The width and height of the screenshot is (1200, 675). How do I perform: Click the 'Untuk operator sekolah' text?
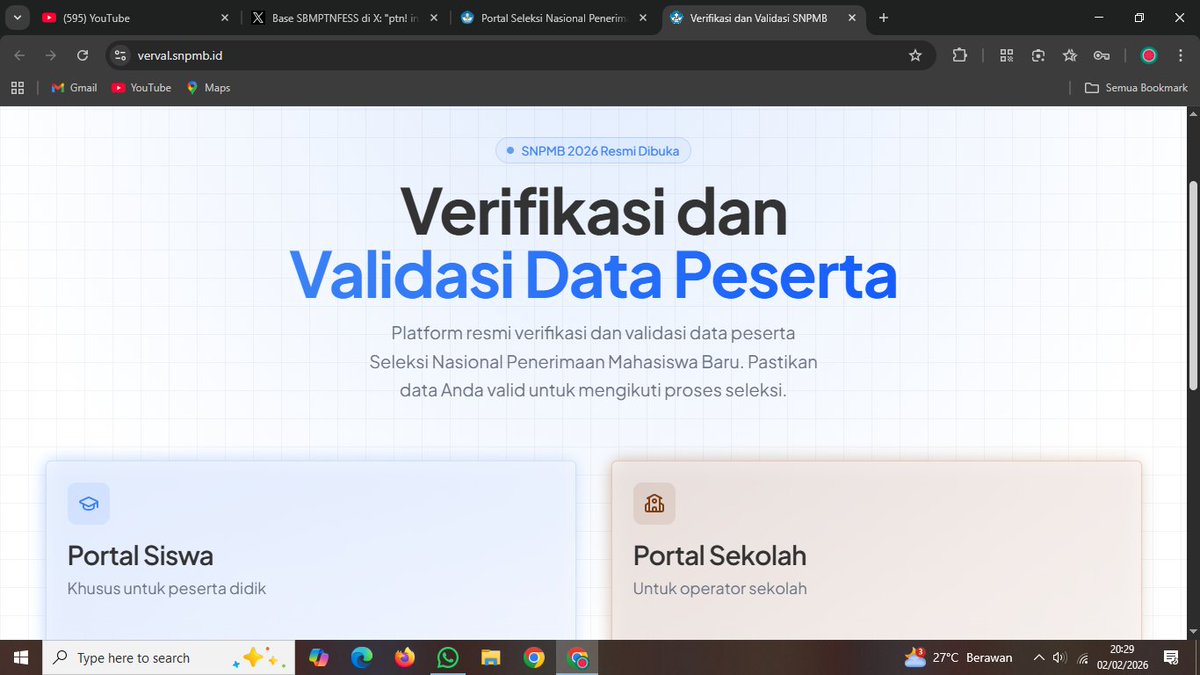click(720, 588)
